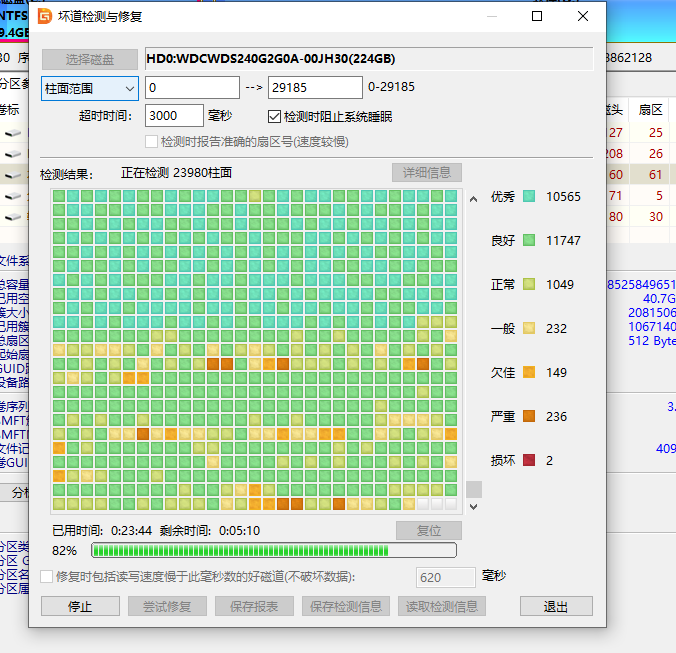This screenshot has width=676, height=653.
Task: Click the end cylinder field containing 29185
Action: click(x=315, y=87)
